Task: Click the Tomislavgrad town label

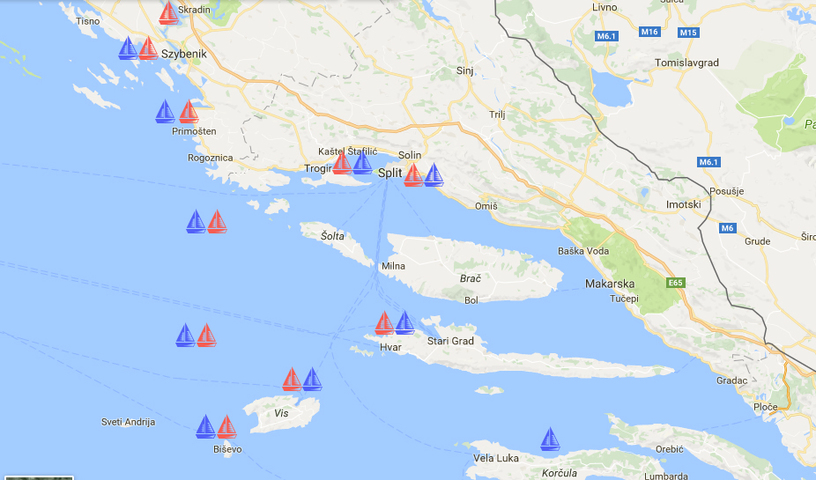Action: 687,63
